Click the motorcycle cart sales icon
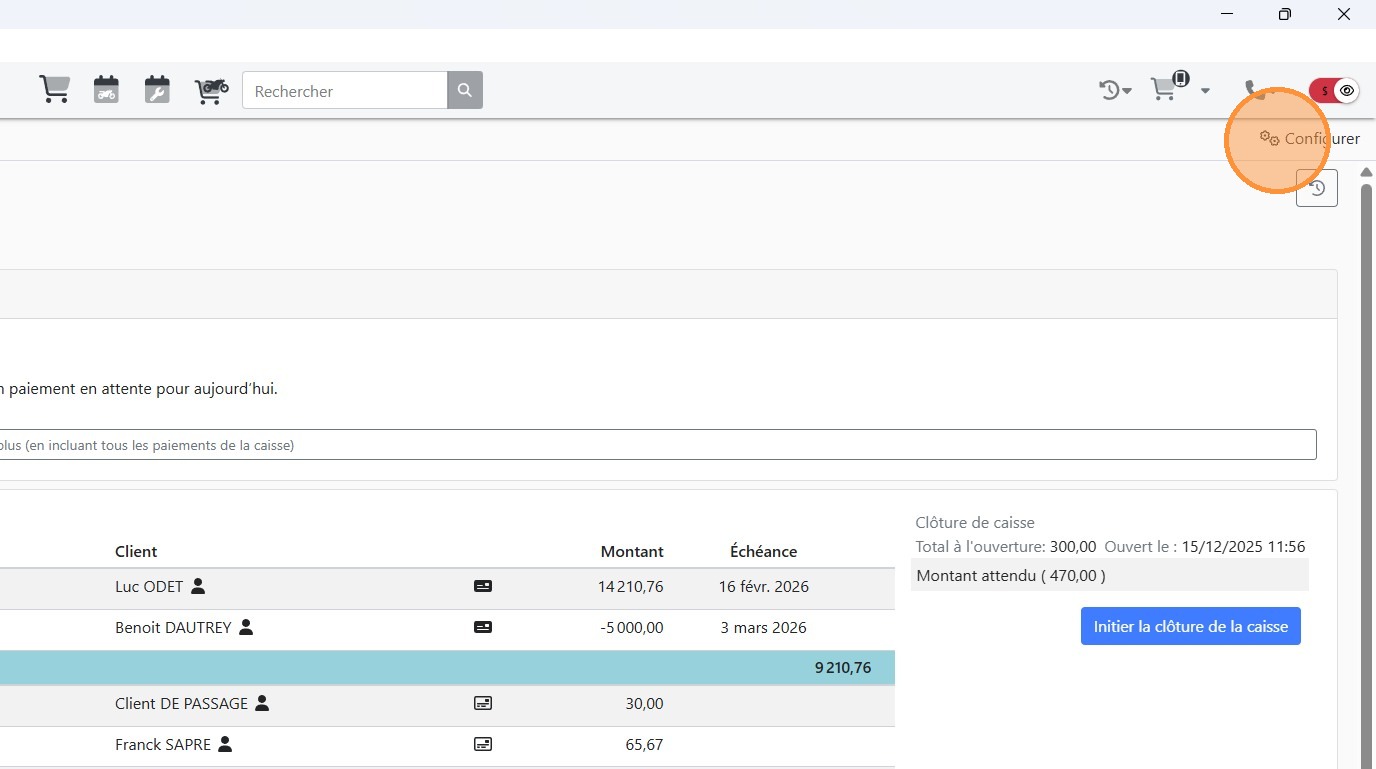 coord(211,90)
